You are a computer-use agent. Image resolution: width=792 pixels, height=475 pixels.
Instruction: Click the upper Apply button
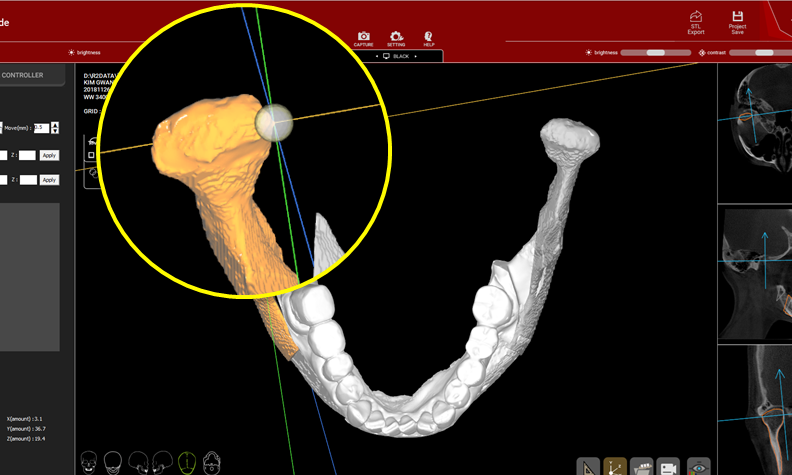(49, 156)
